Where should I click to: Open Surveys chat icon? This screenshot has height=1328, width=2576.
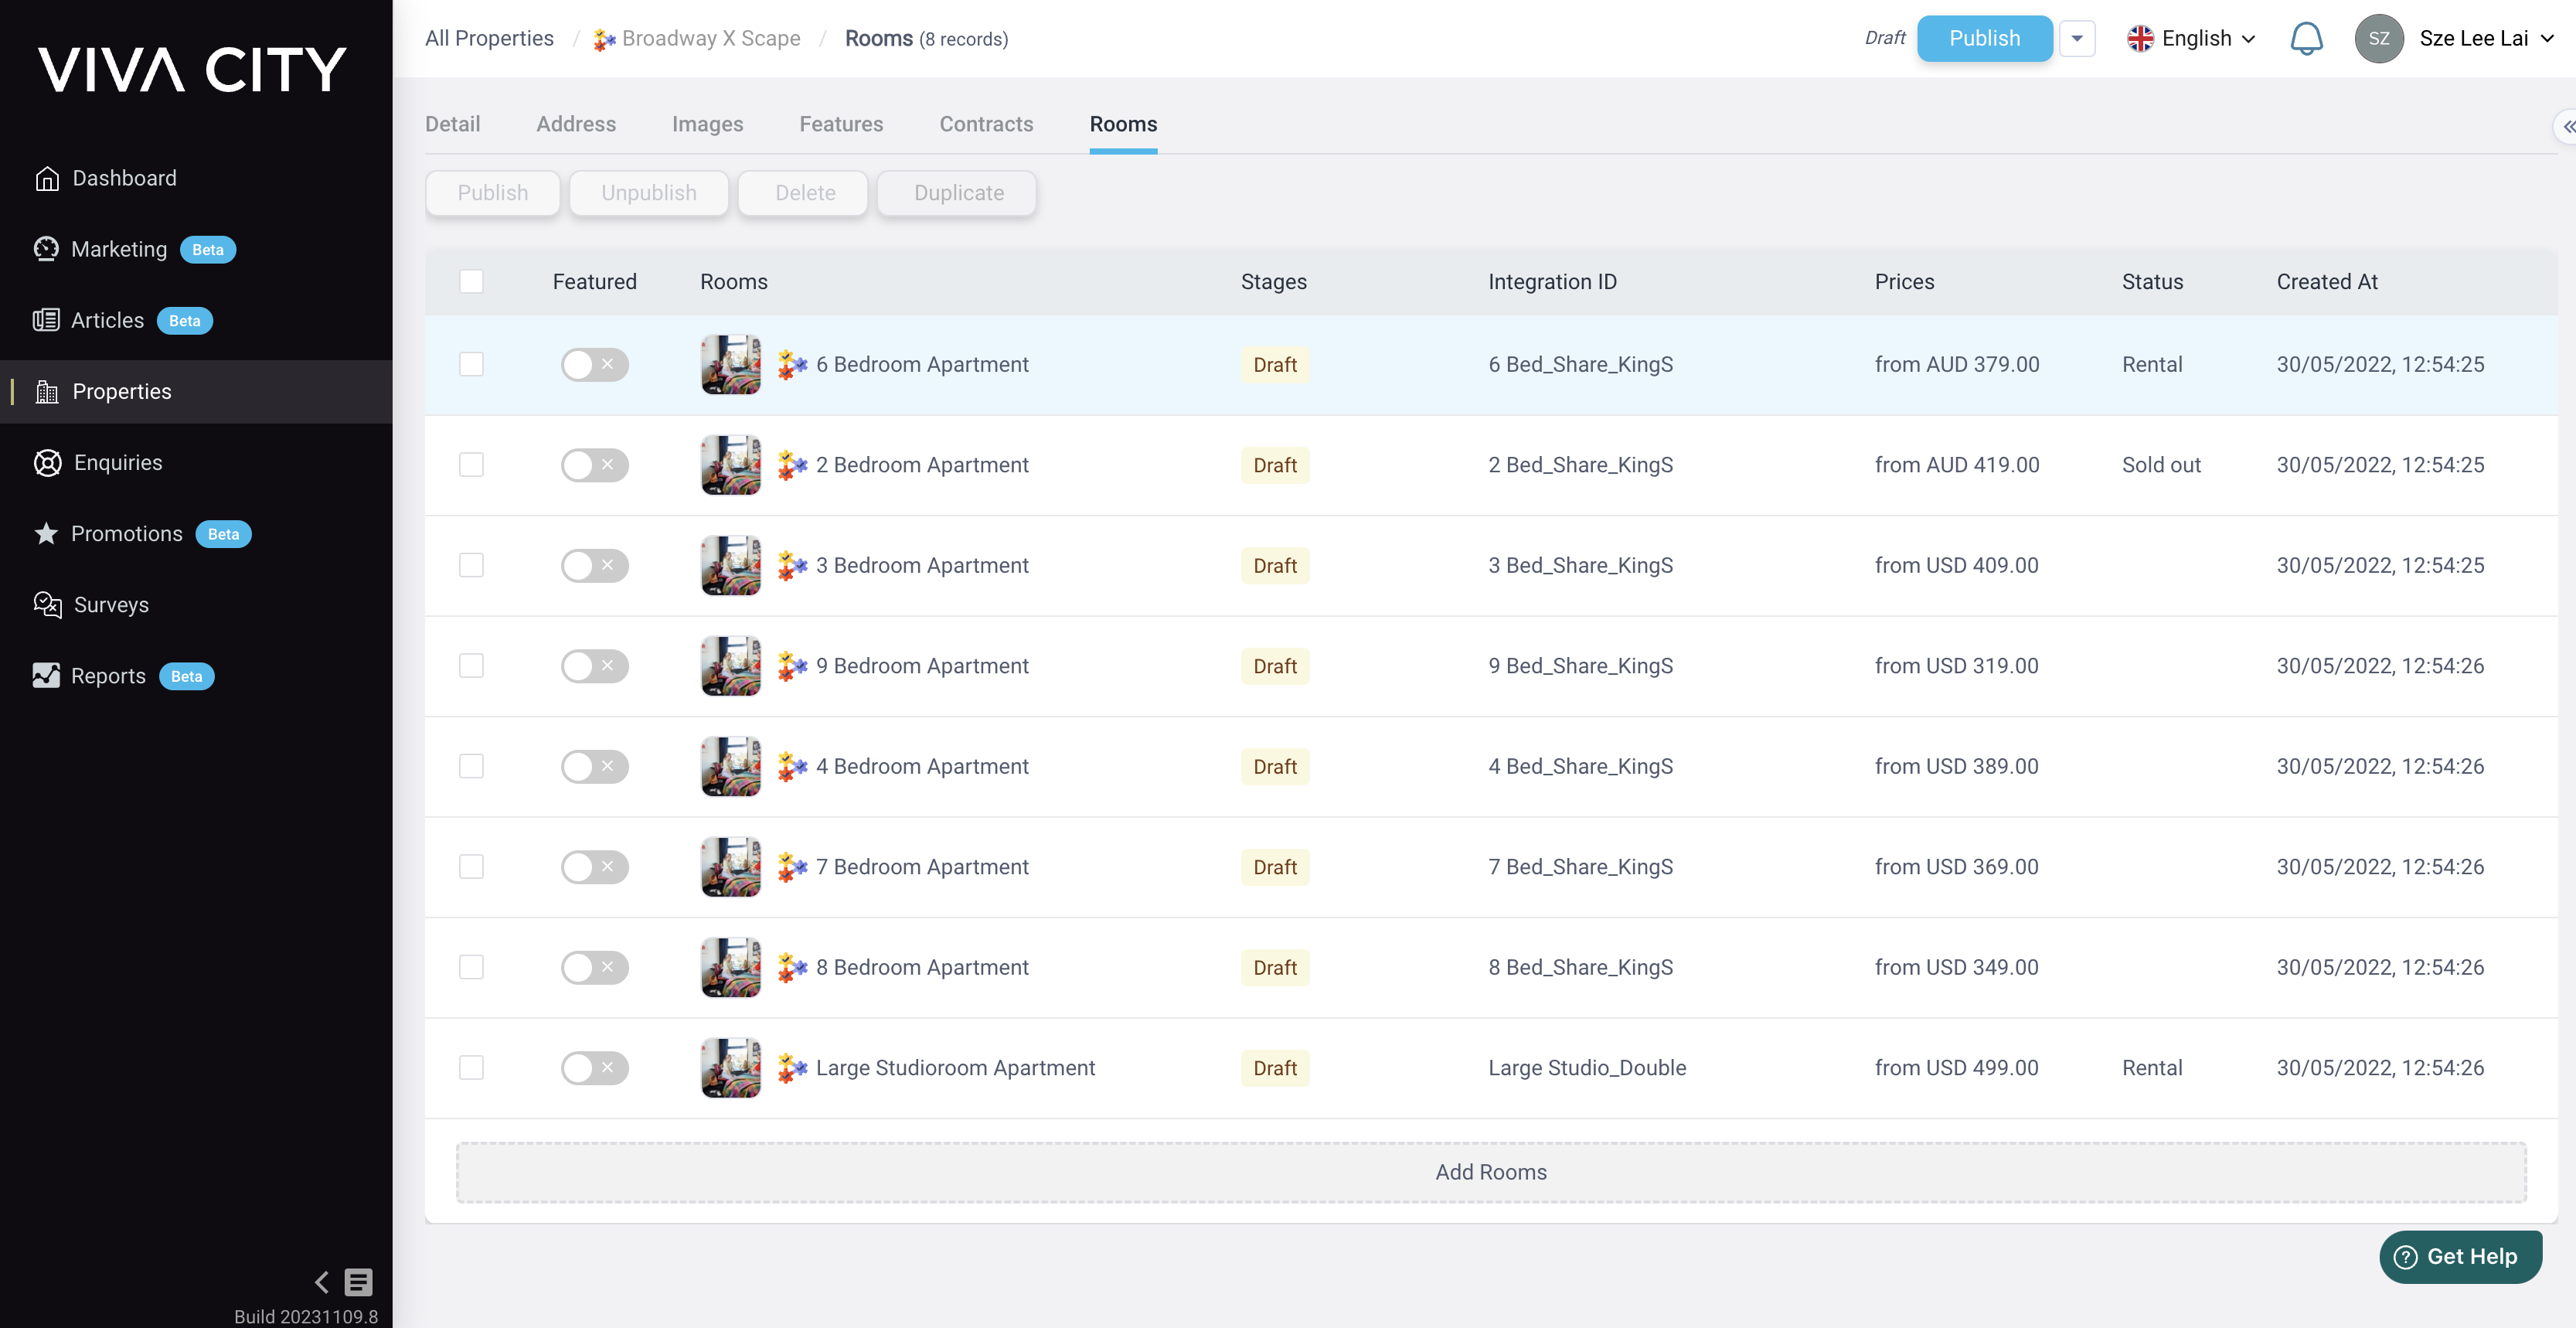[x=47, y=605]
